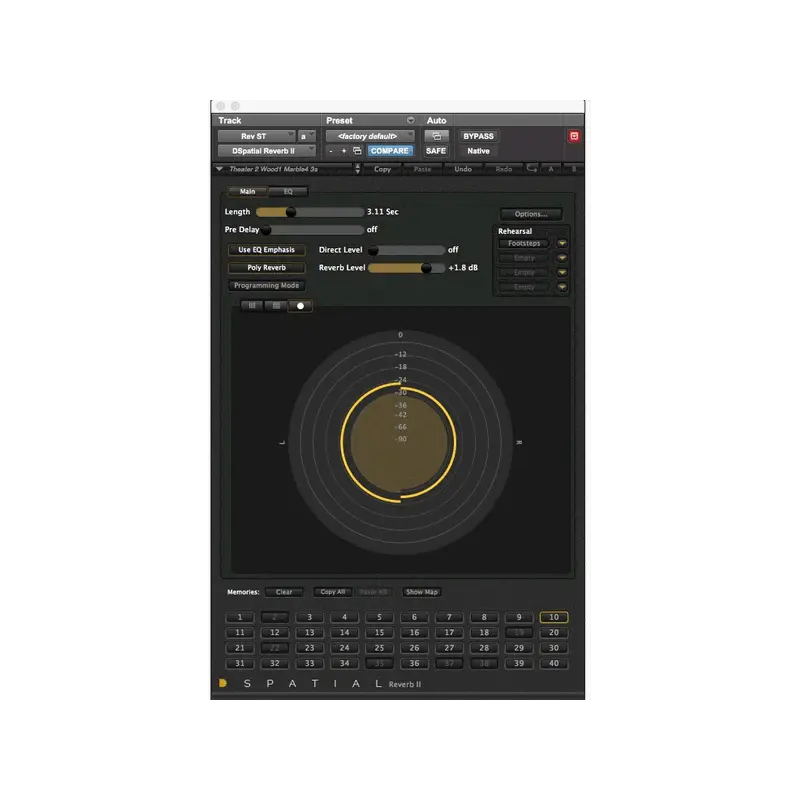The height and width of the screenshot is (800, 800).
Task: Open the insert position 'a' selector
Action: click(307, 136)
